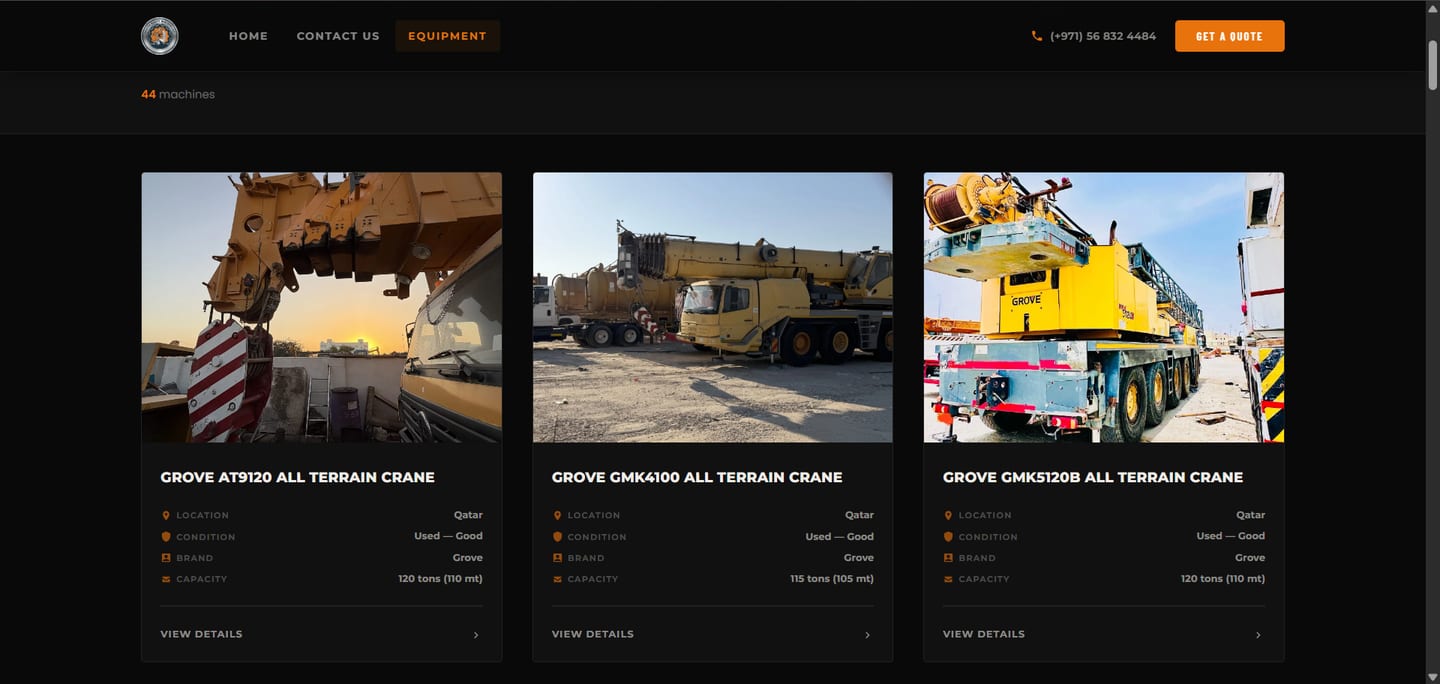The image size is (1440, 684).
Task: Open the Grove GMK5120B crane photo
Action: click(1103, 307)
